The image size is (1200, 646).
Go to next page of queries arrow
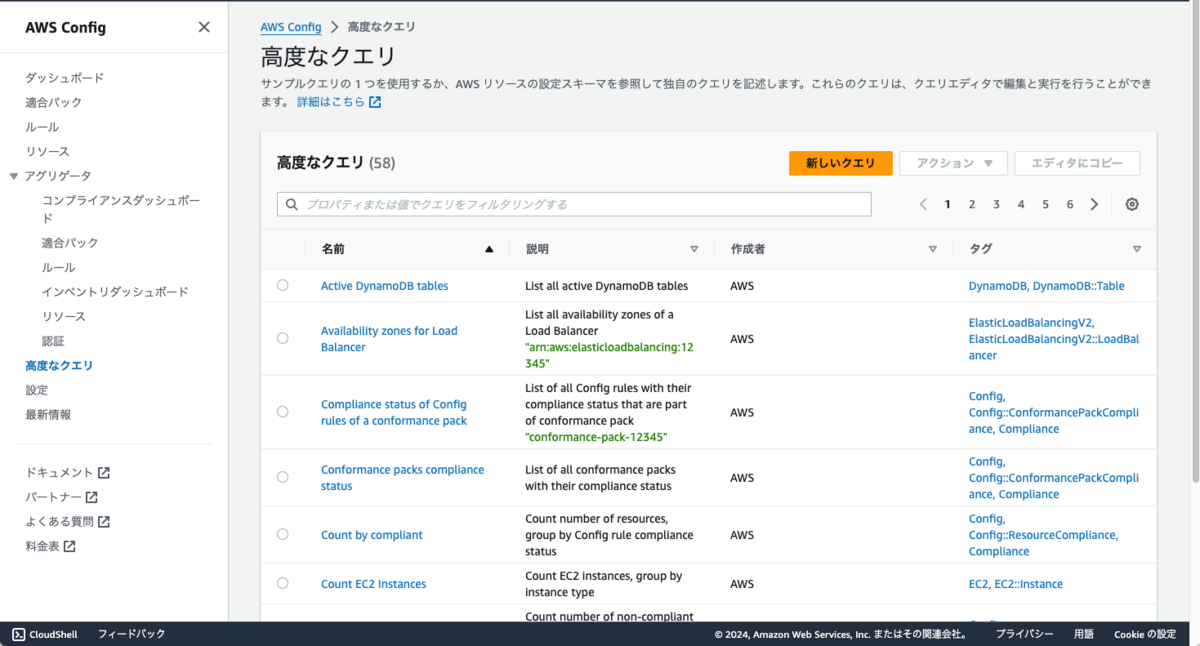point(1094,204)
